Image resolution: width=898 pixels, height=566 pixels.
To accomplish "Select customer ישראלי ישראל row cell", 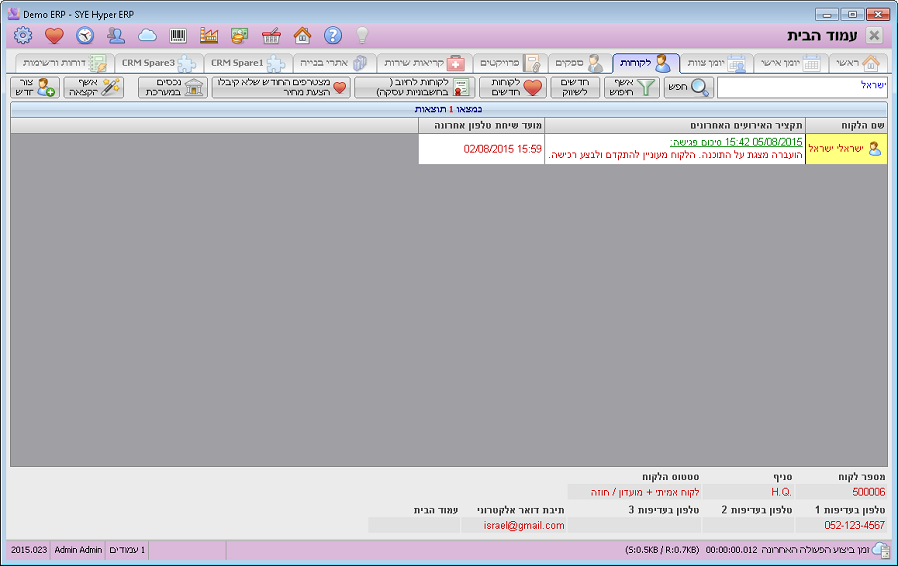I will pos(846,149).
